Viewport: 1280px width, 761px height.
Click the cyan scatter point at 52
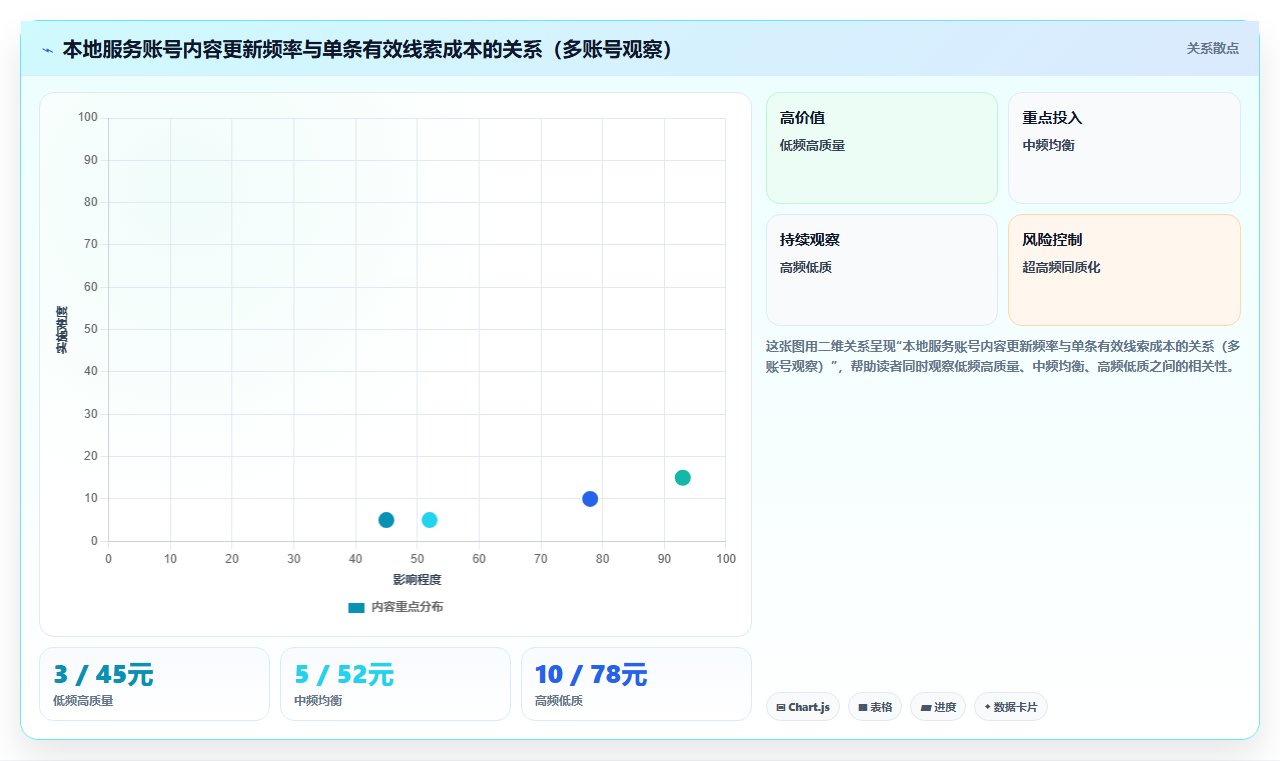pos(429,520)
